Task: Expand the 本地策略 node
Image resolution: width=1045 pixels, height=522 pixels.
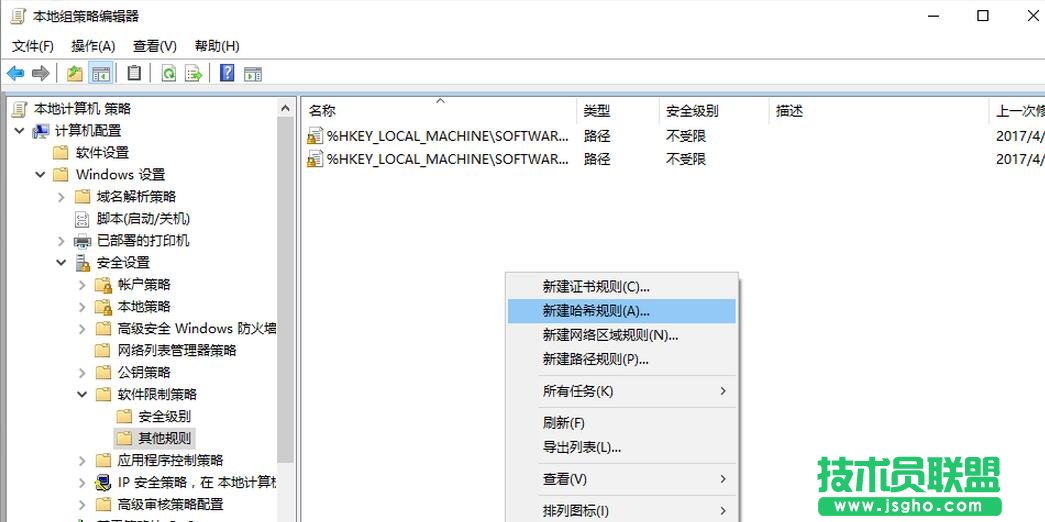Action: tap(82, 307)
